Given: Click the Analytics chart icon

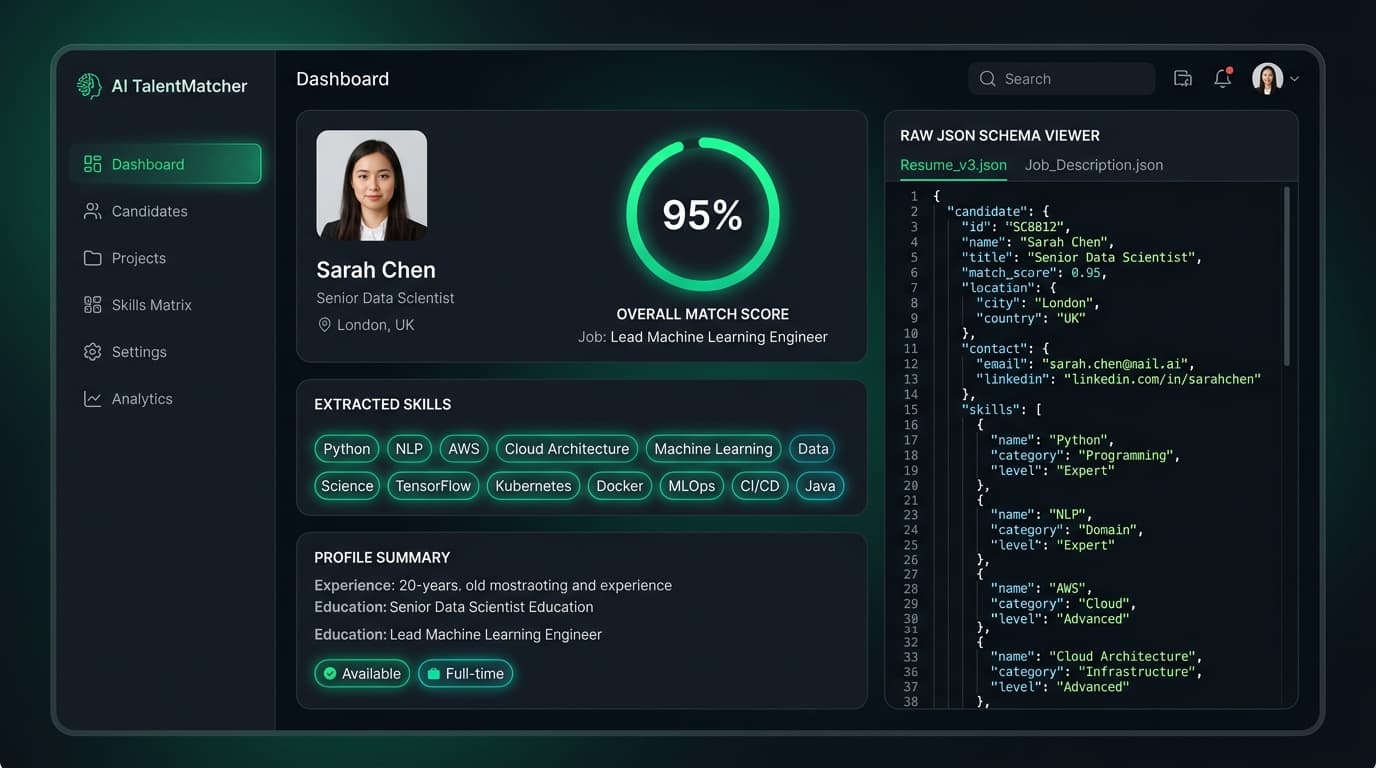Looking at the screenshot, I should (x=93, y=399).
